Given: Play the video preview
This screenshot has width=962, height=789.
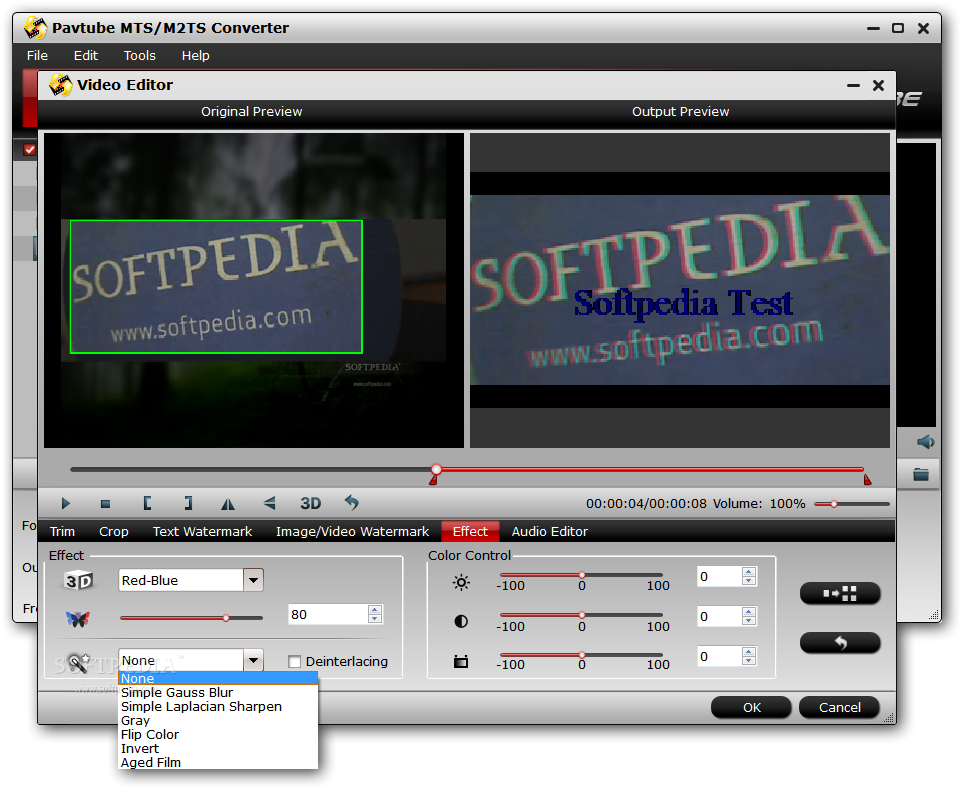Looking at the screenshot, I should (66, 504).
